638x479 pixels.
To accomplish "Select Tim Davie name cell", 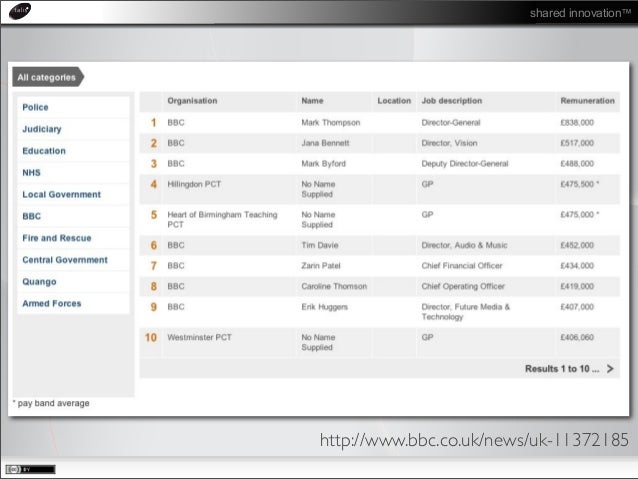I will [320, 245].
